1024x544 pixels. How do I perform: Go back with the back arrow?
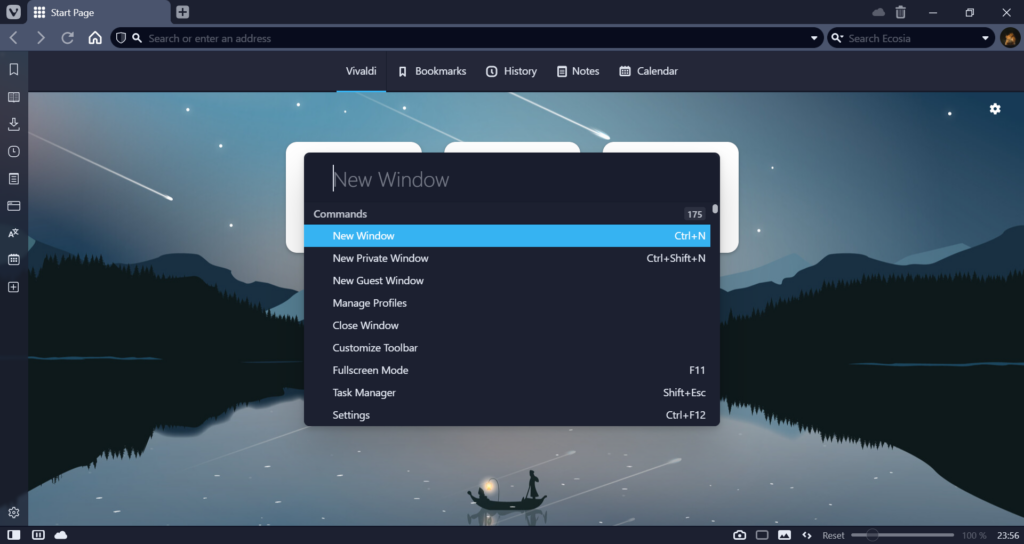tap(14, 38)
